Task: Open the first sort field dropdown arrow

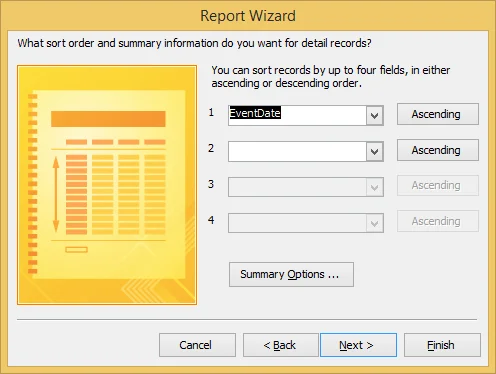Action: (375, 116)
